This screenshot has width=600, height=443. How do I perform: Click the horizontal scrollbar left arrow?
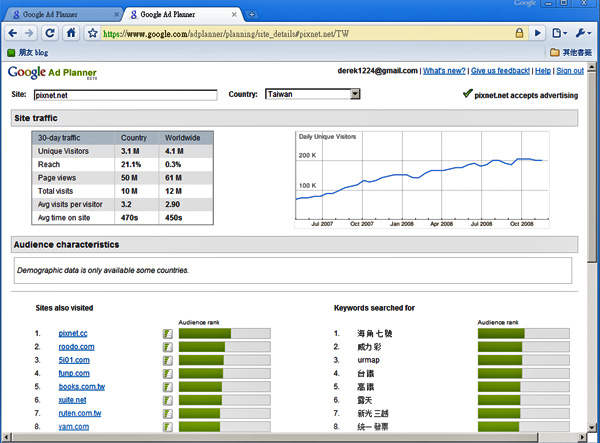(7, 437)
